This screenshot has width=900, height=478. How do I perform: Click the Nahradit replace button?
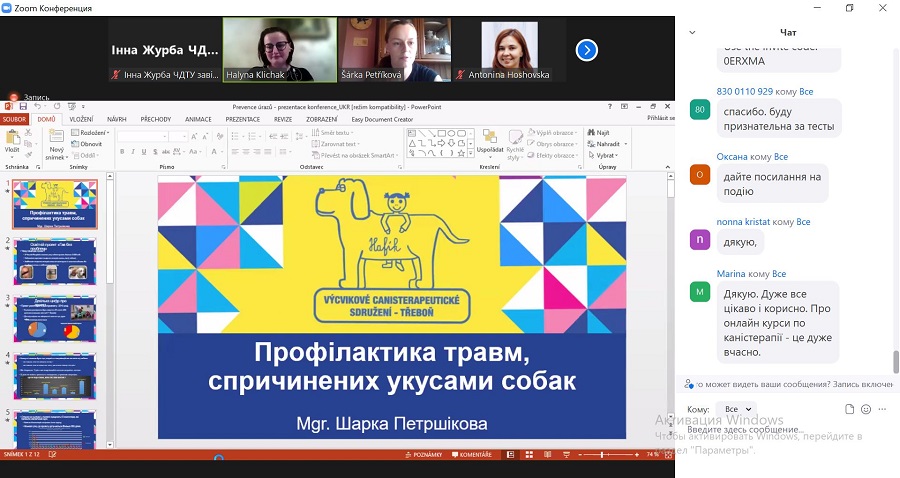pos(604,144)
